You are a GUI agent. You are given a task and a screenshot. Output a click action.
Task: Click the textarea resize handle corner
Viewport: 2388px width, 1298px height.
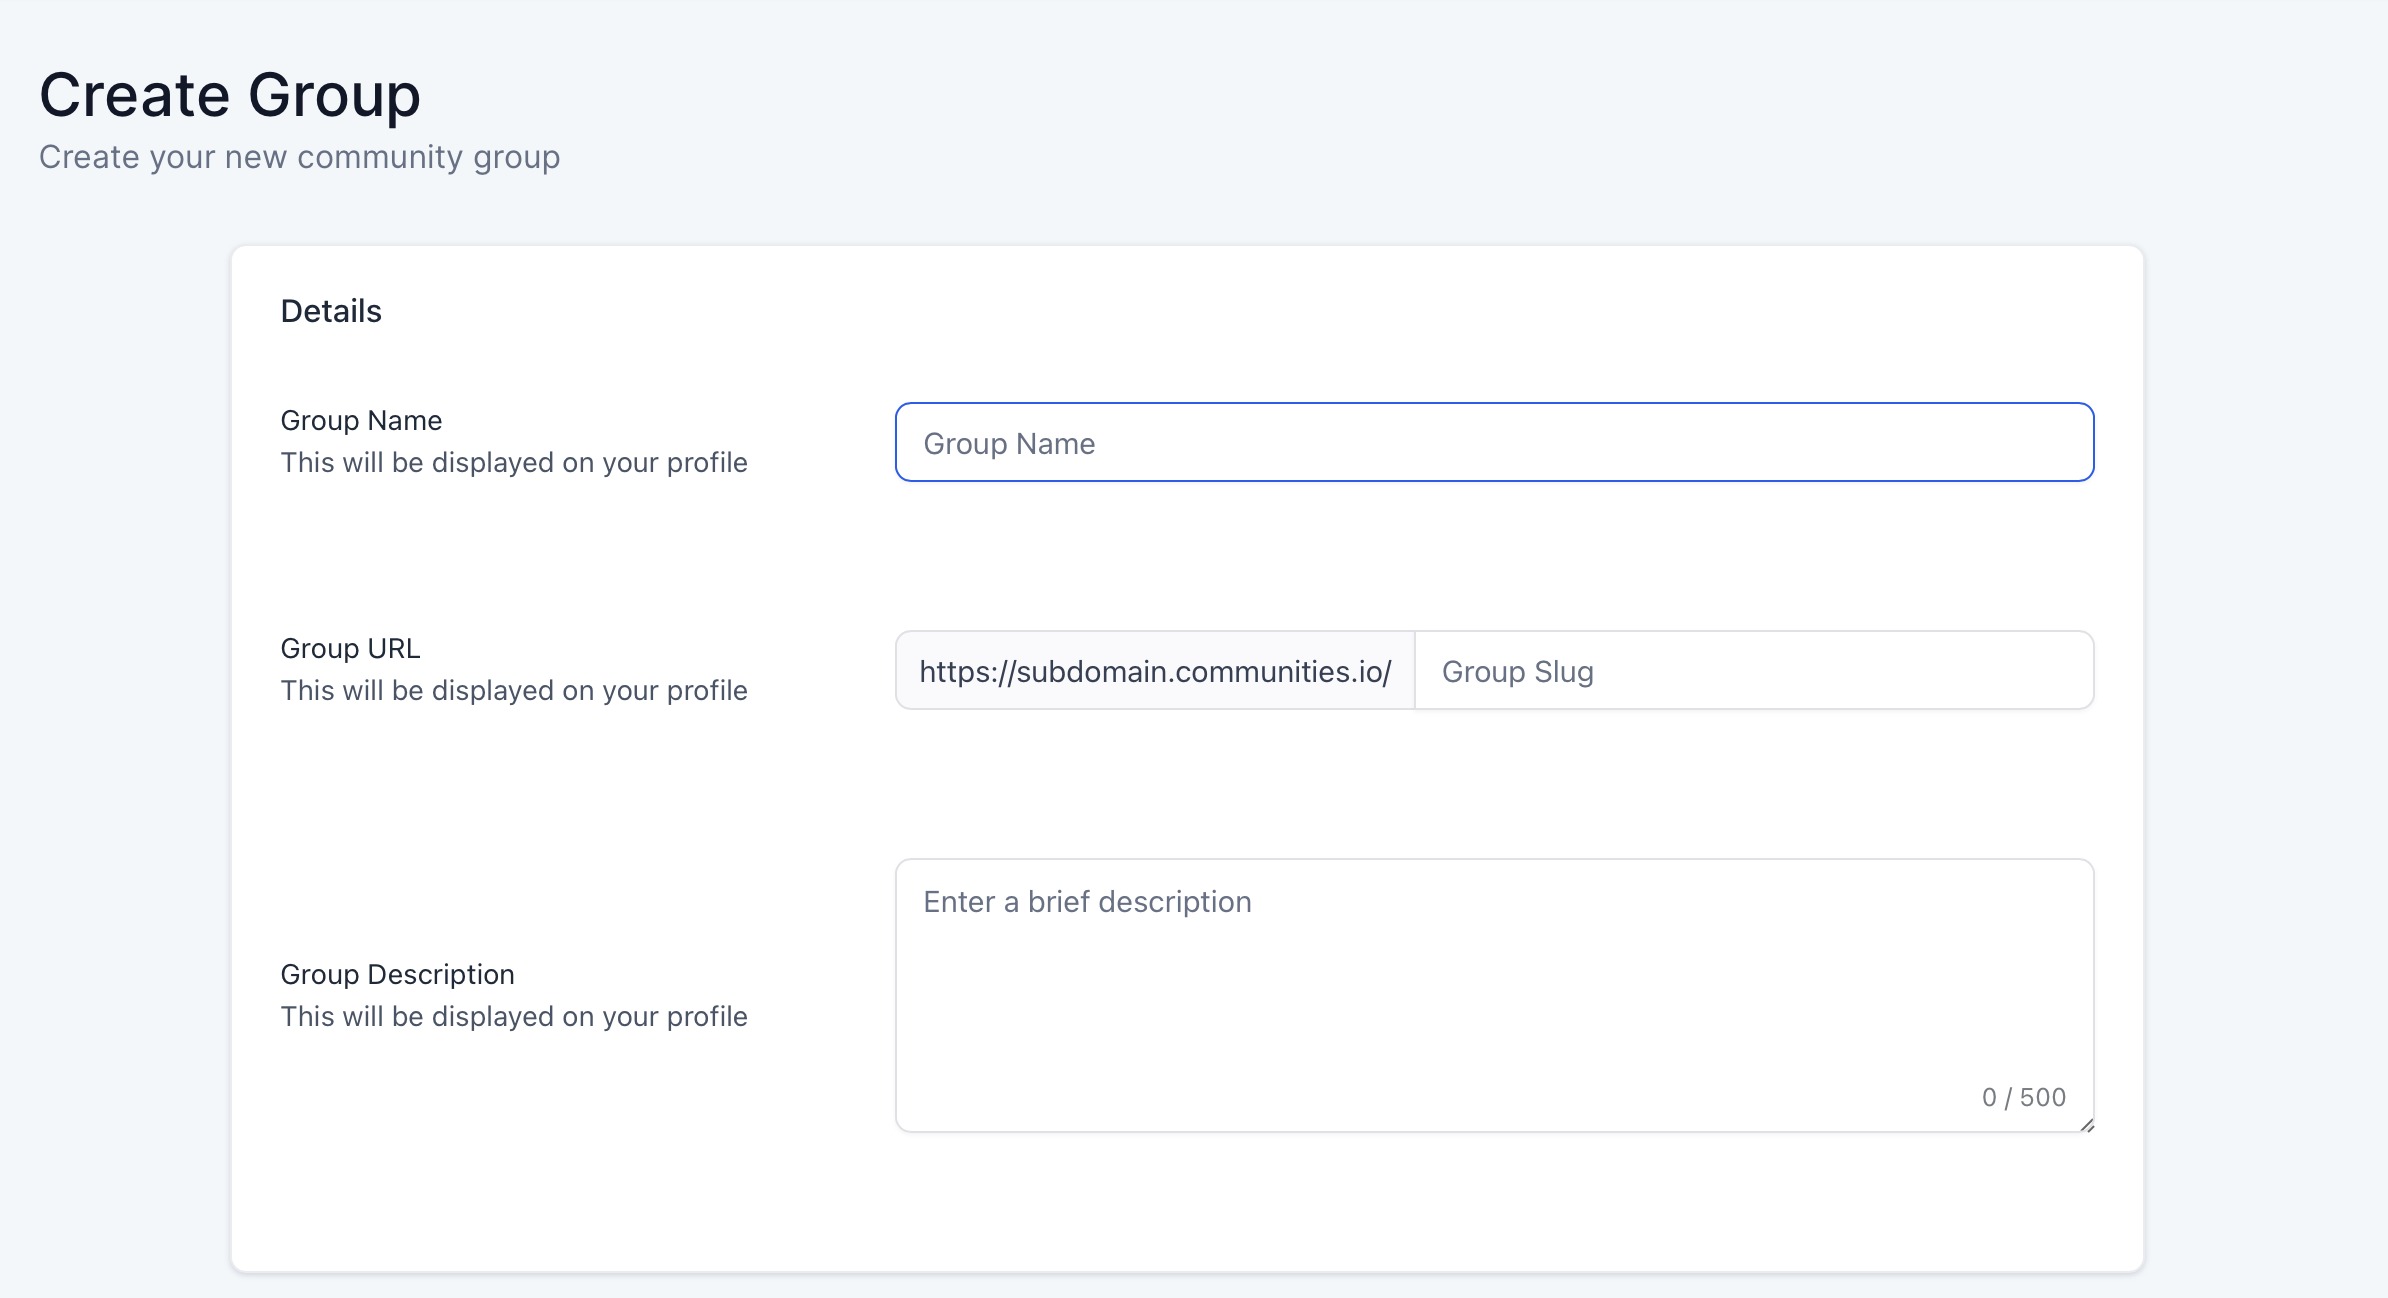(2087, 1125)
